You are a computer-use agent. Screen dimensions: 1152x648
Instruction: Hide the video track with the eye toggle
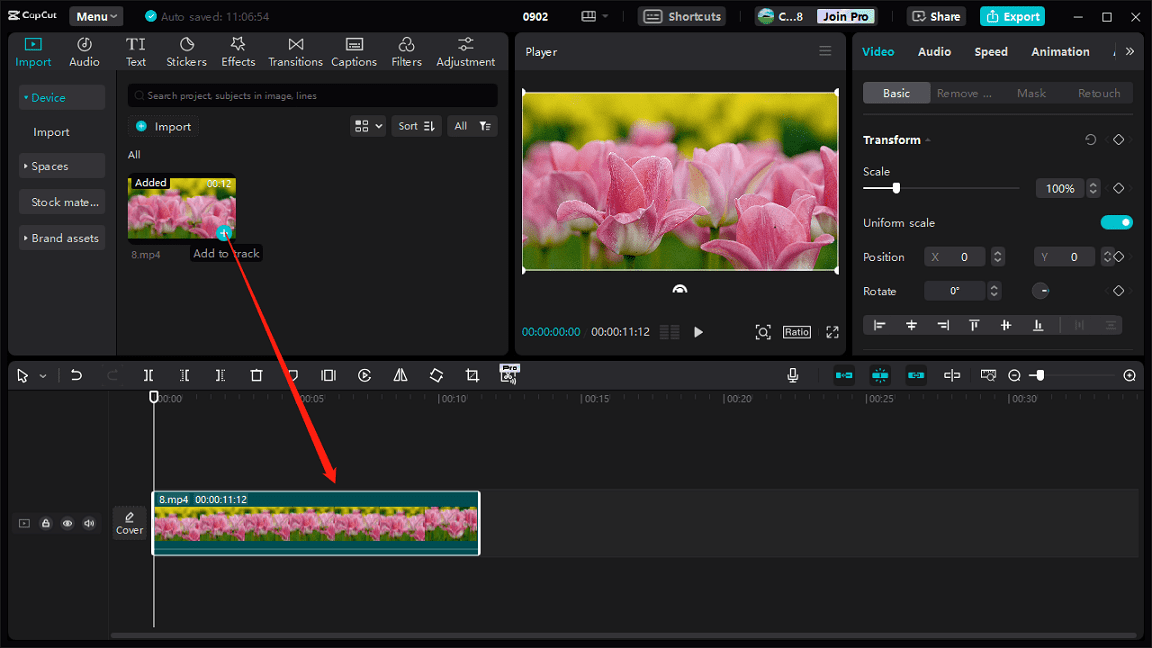click(68, 523)
